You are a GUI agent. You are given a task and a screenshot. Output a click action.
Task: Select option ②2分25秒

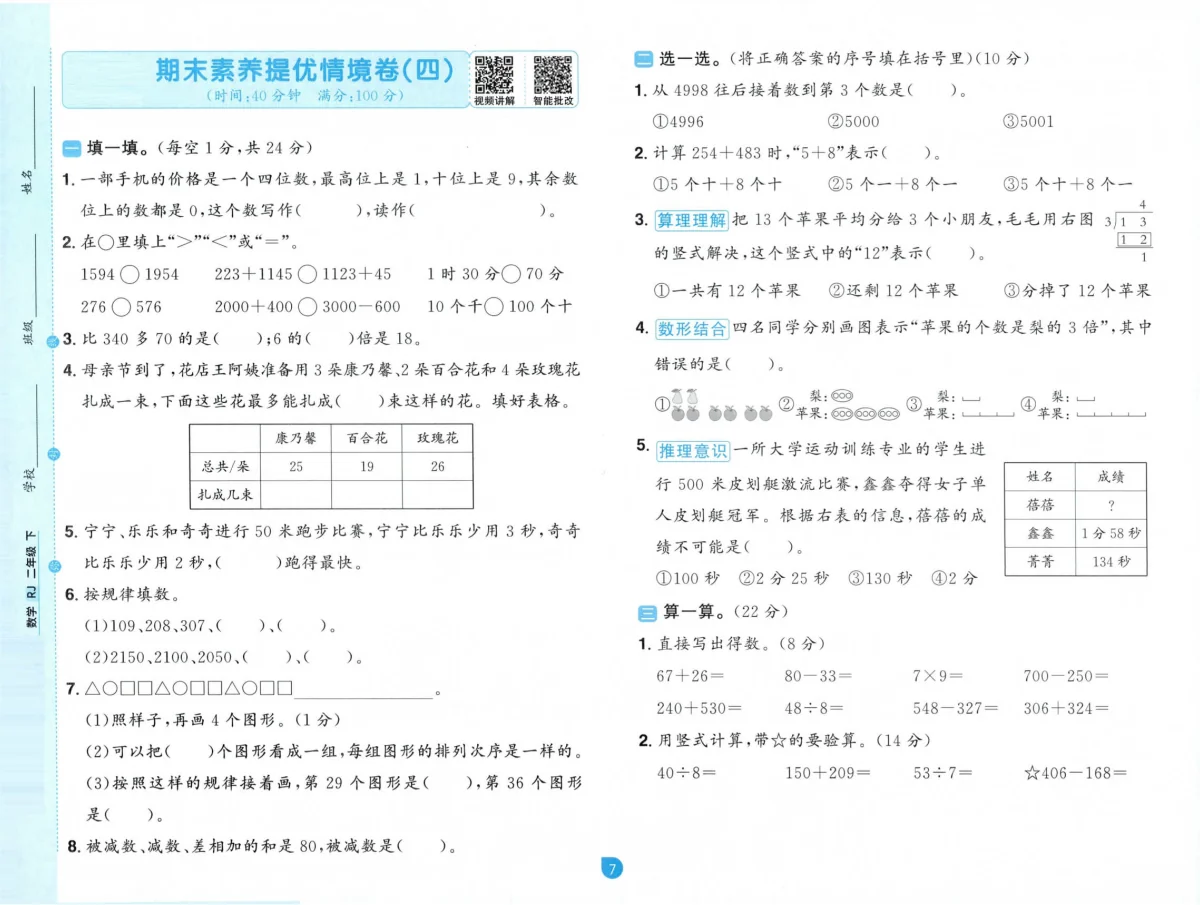[x=783, y=578]
